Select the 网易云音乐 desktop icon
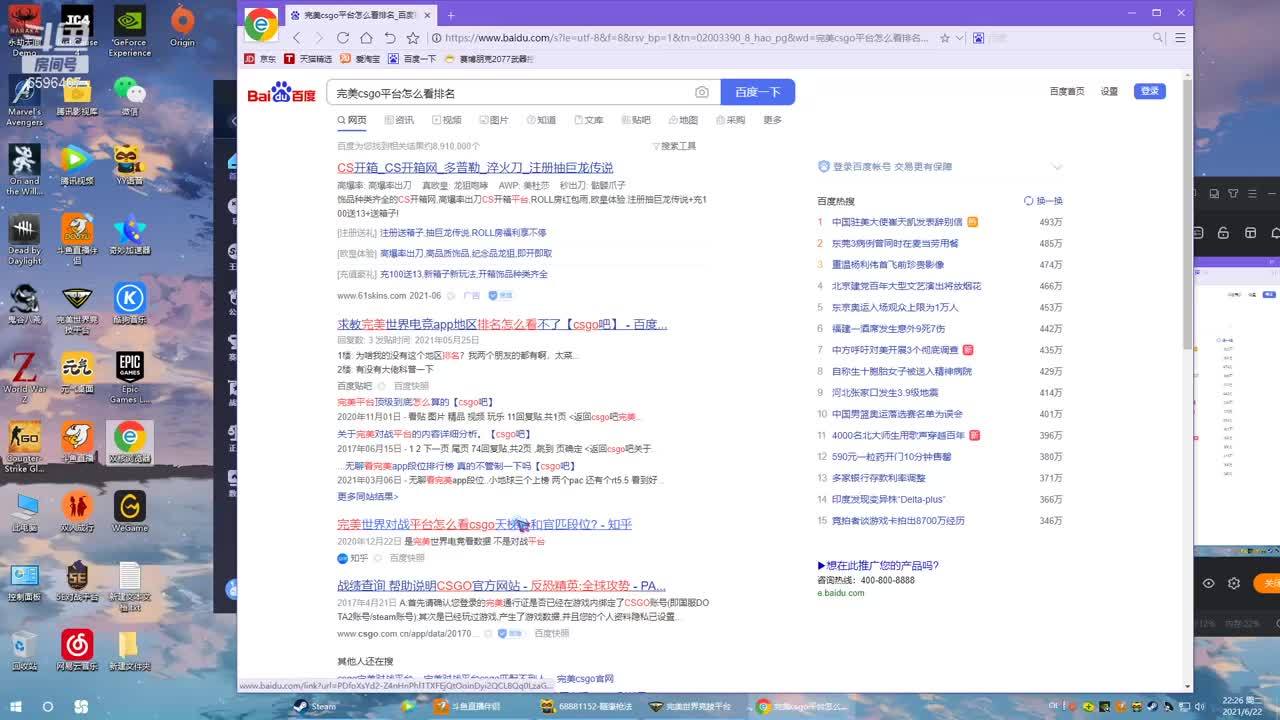 pos(77,649)
